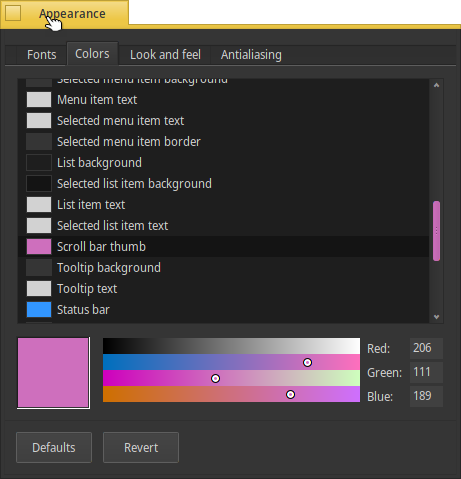Click the blue channel slider handle
This screenshot has height=479, width=461.
[x=290, y=394]
